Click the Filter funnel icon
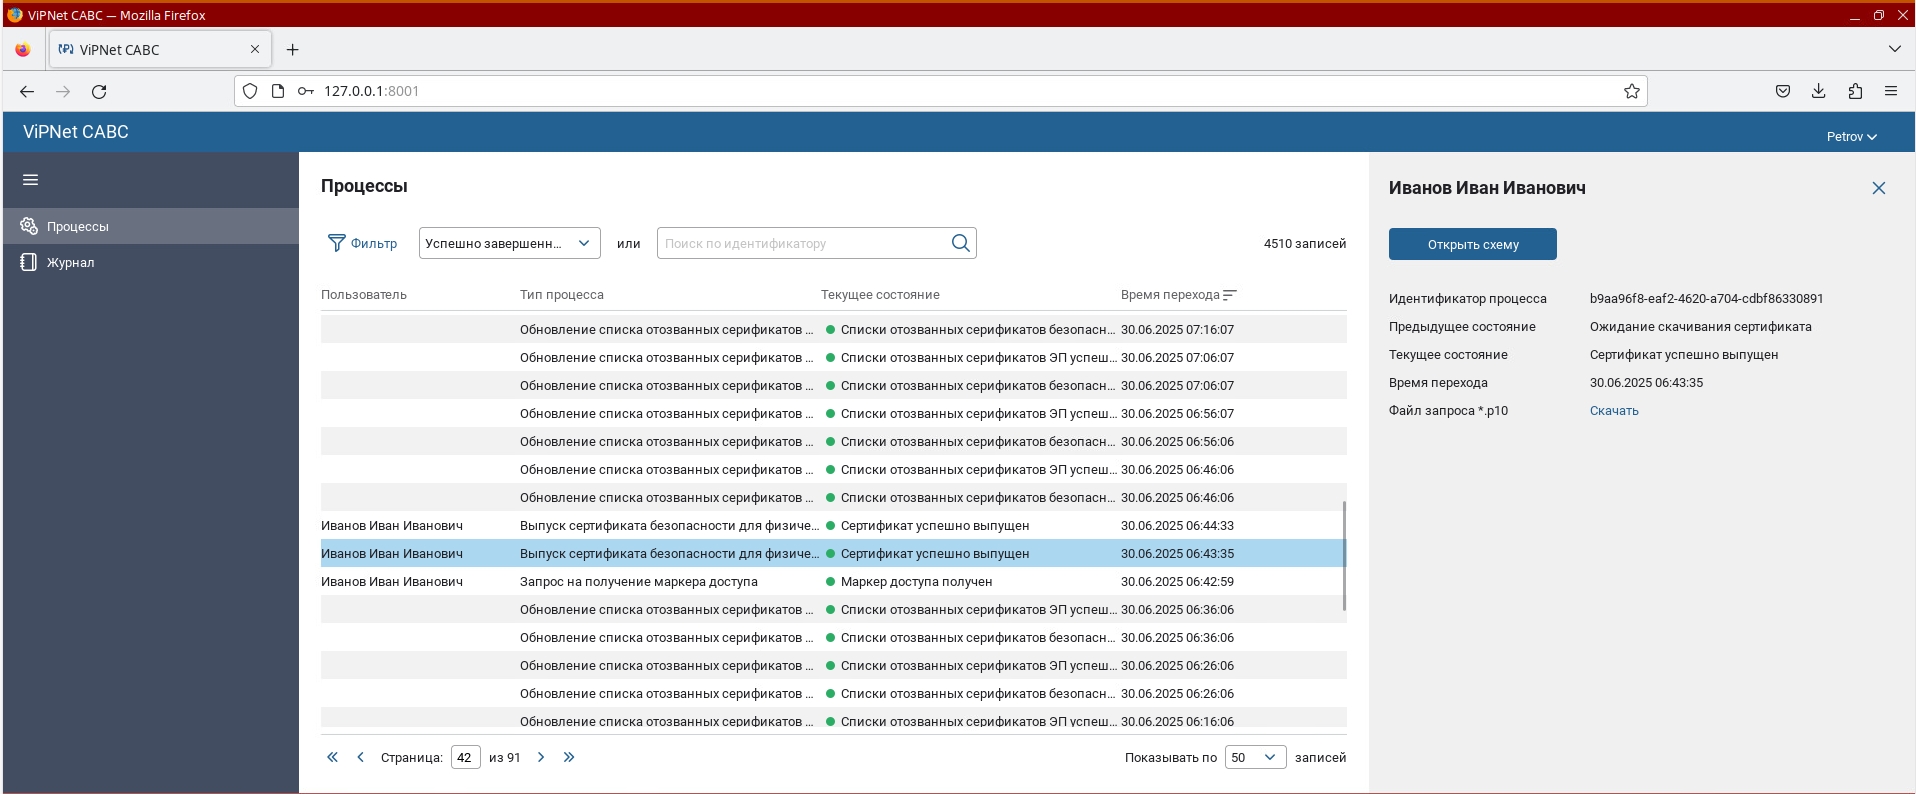Image resolution: width=1916 pixels, height=794 pixels. point(337,243)
